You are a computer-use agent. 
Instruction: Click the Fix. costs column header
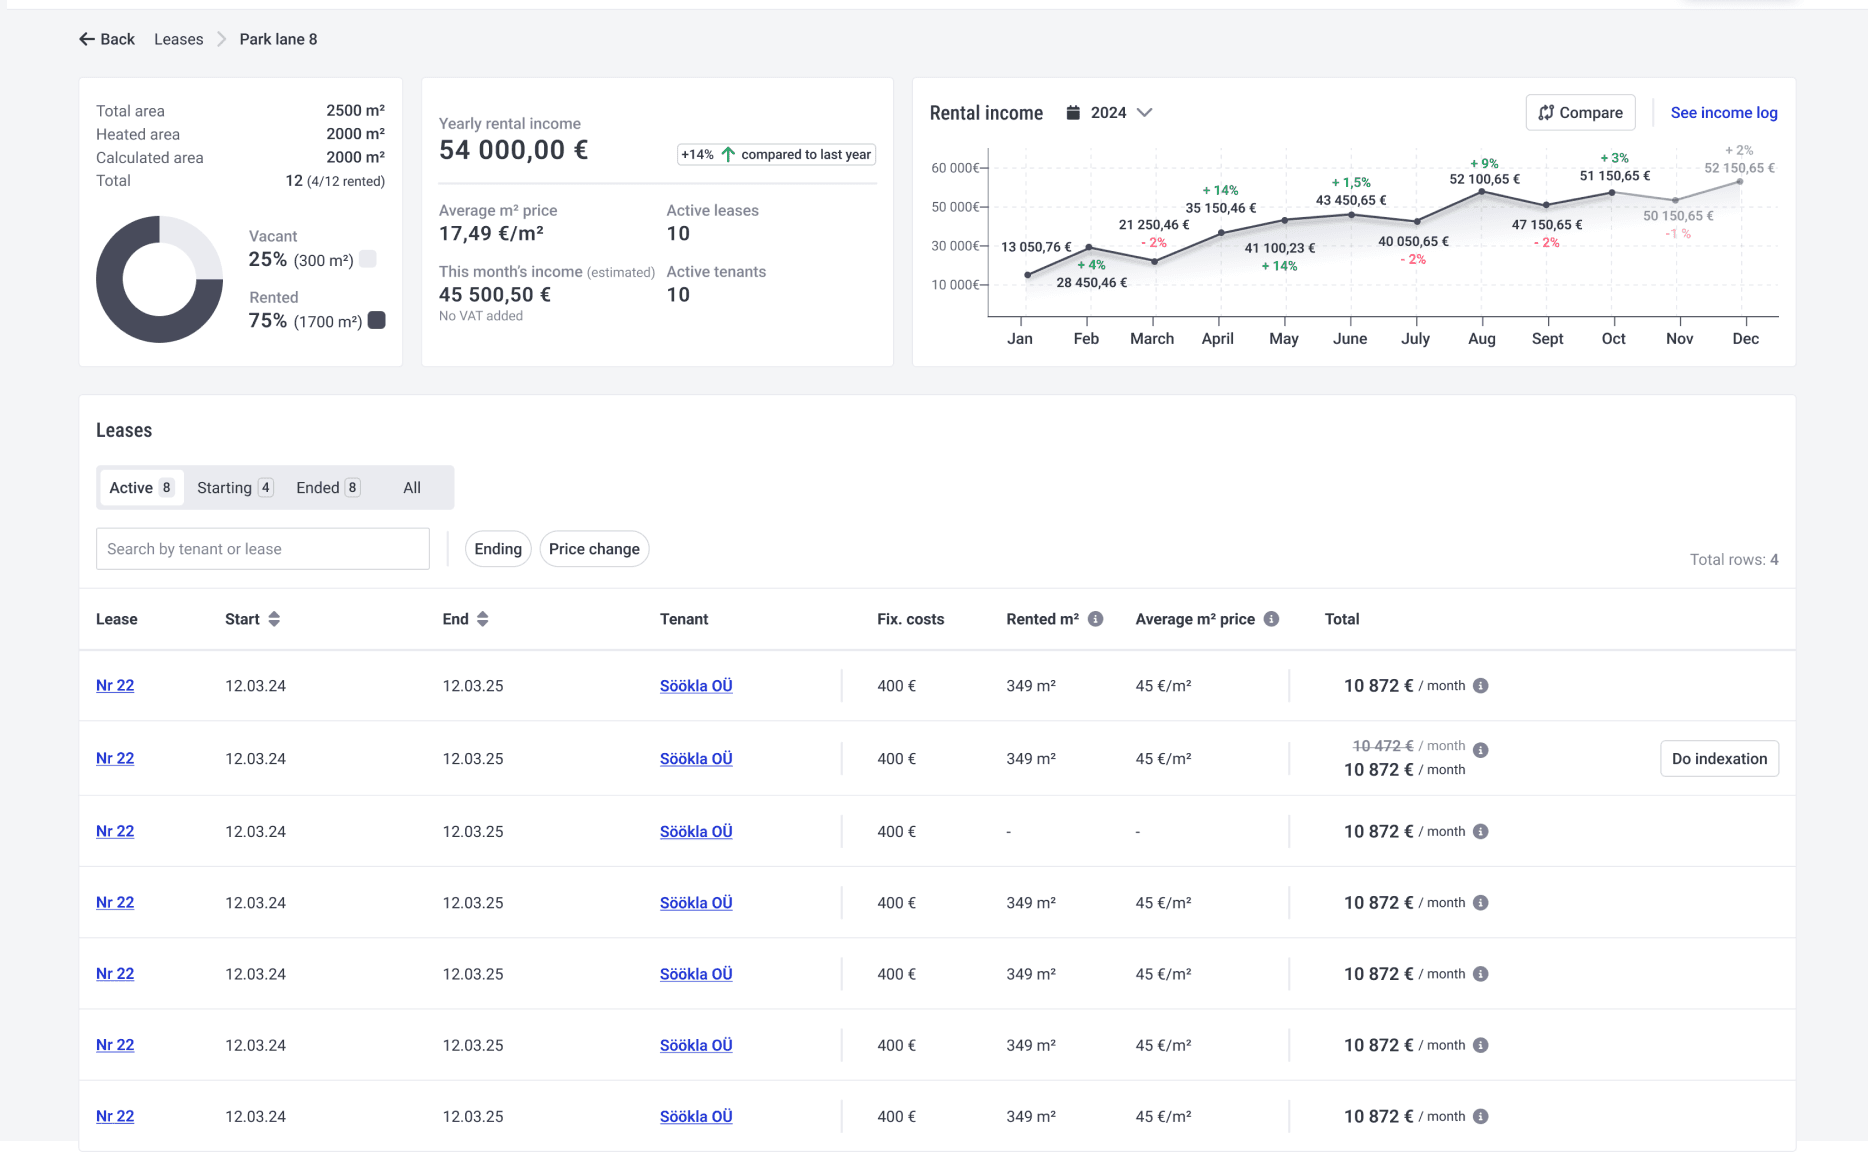tap(910, 619)
